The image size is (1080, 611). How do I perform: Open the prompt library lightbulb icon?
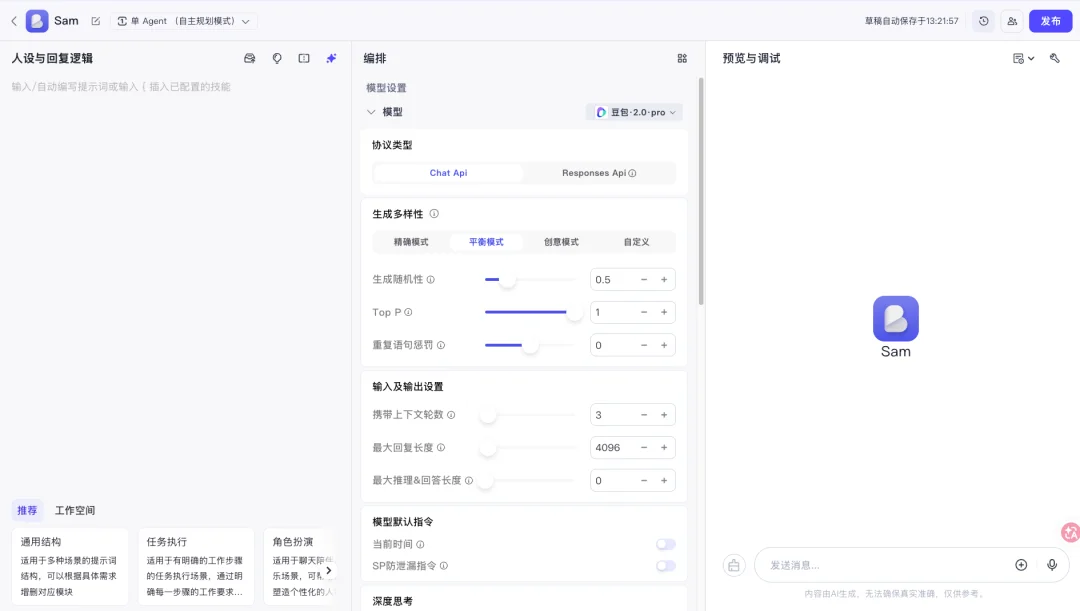coord(276,58)
